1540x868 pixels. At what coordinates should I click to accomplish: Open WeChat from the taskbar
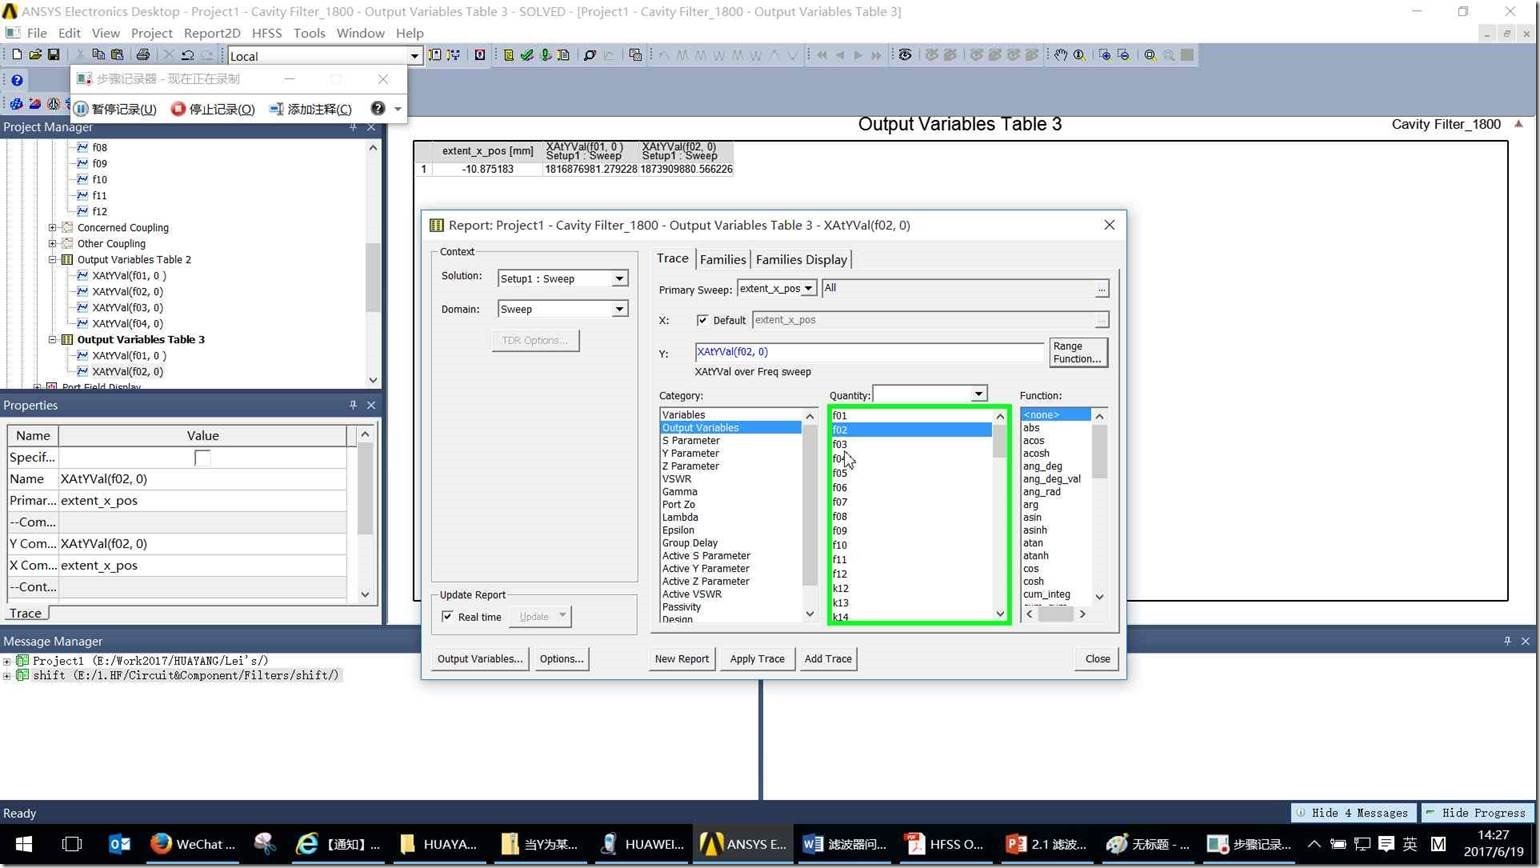192,844
